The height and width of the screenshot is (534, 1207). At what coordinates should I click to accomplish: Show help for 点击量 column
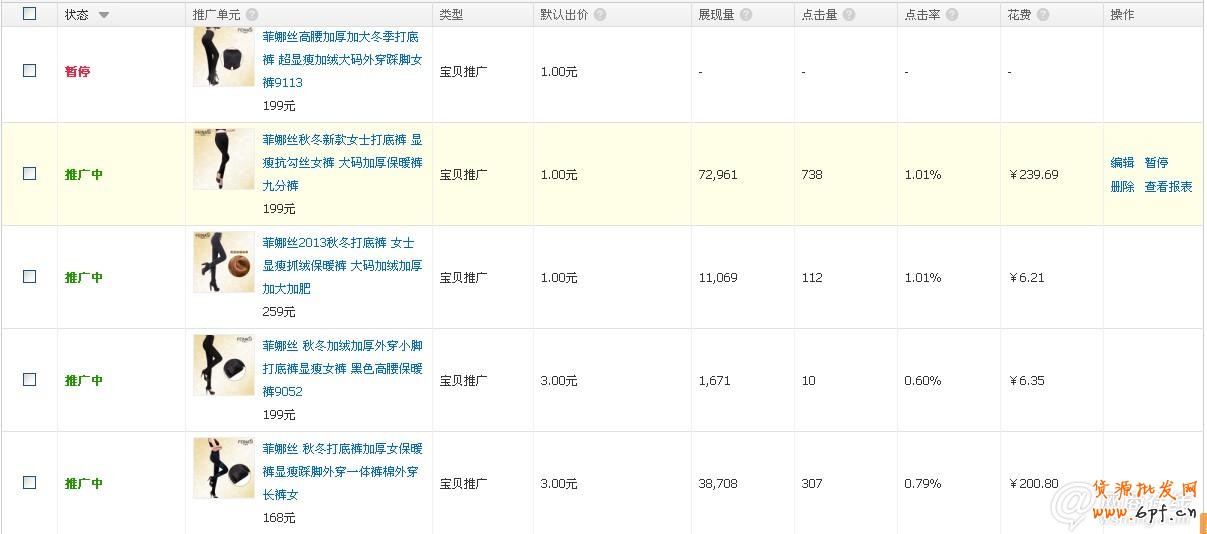pyautogui.click(x=849, y=15)
